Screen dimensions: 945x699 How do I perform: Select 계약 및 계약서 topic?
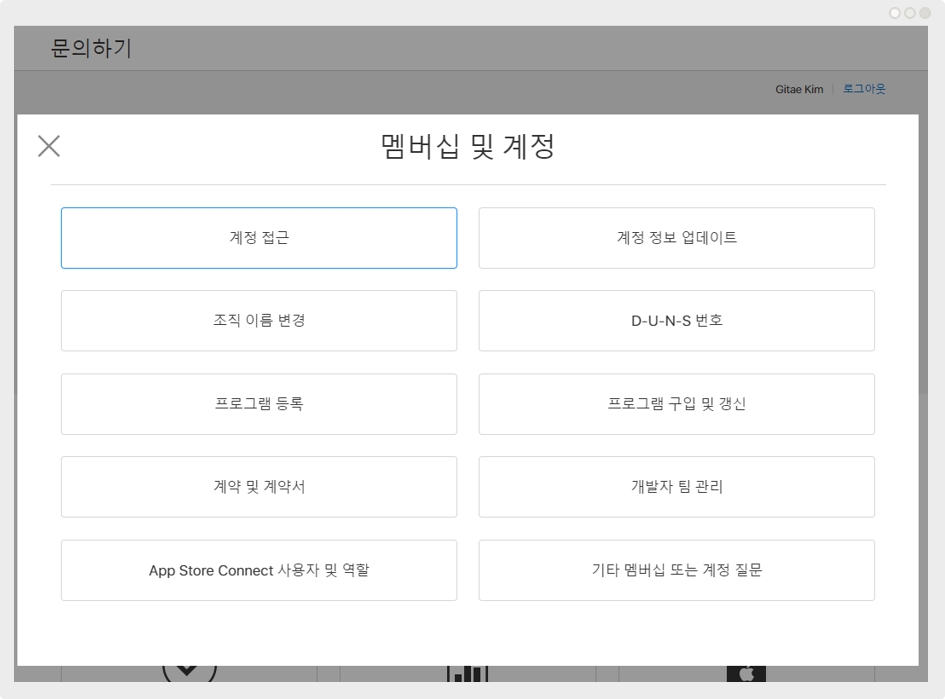coord(259,487)
